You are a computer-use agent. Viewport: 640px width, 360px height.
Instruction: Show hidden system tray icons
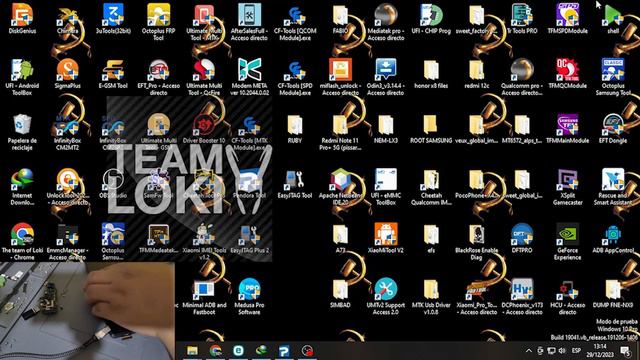(529, 351)
